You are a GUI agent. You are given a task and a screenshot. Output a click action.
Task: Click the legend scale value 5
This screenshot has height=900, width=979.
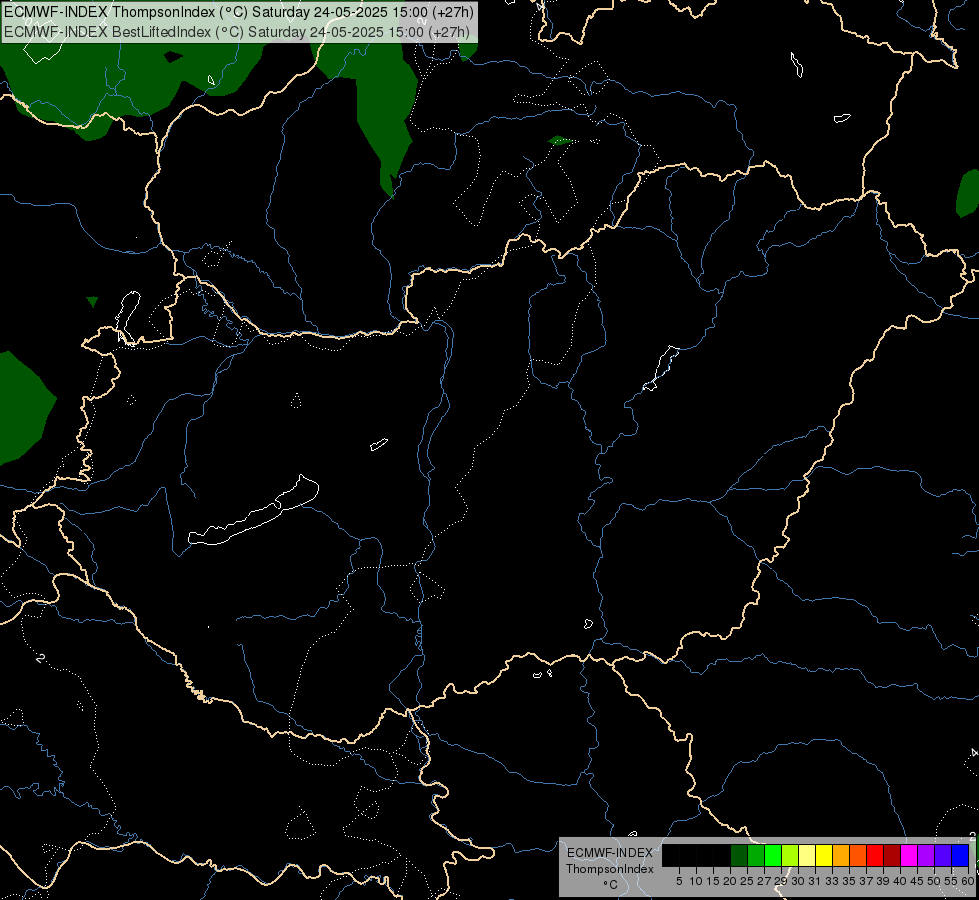click(x=679, y=881)
